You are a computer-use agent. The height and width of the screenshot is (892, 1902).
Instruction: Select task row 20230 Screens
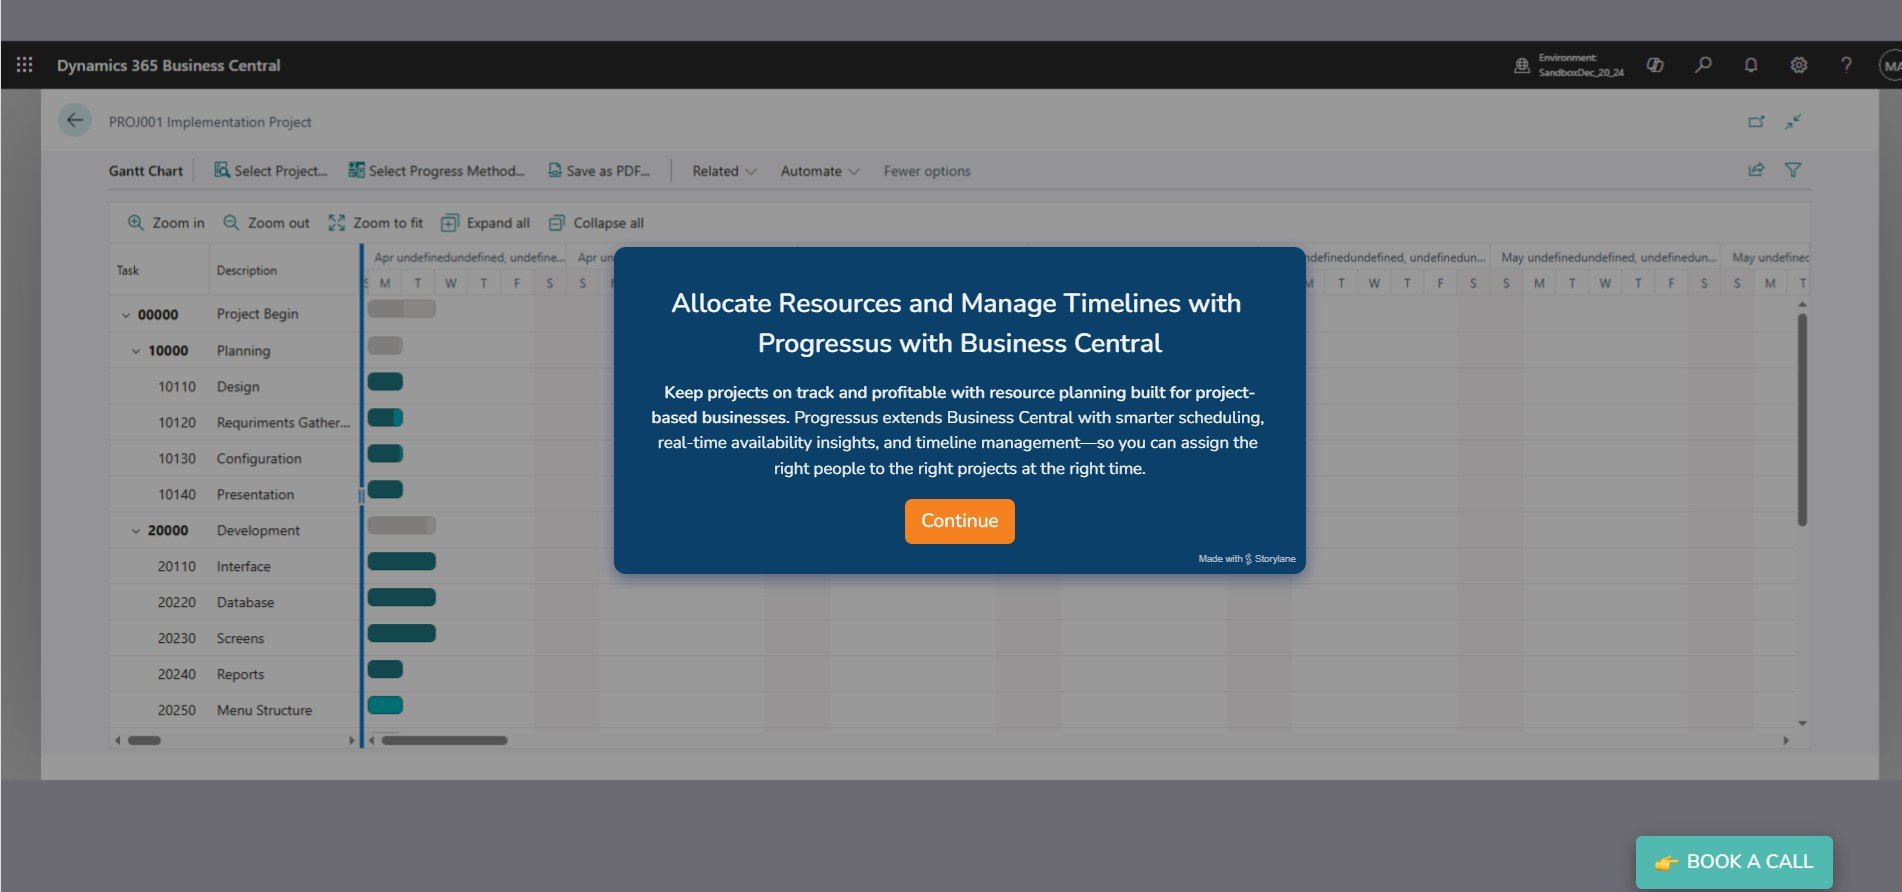(234, 639)
